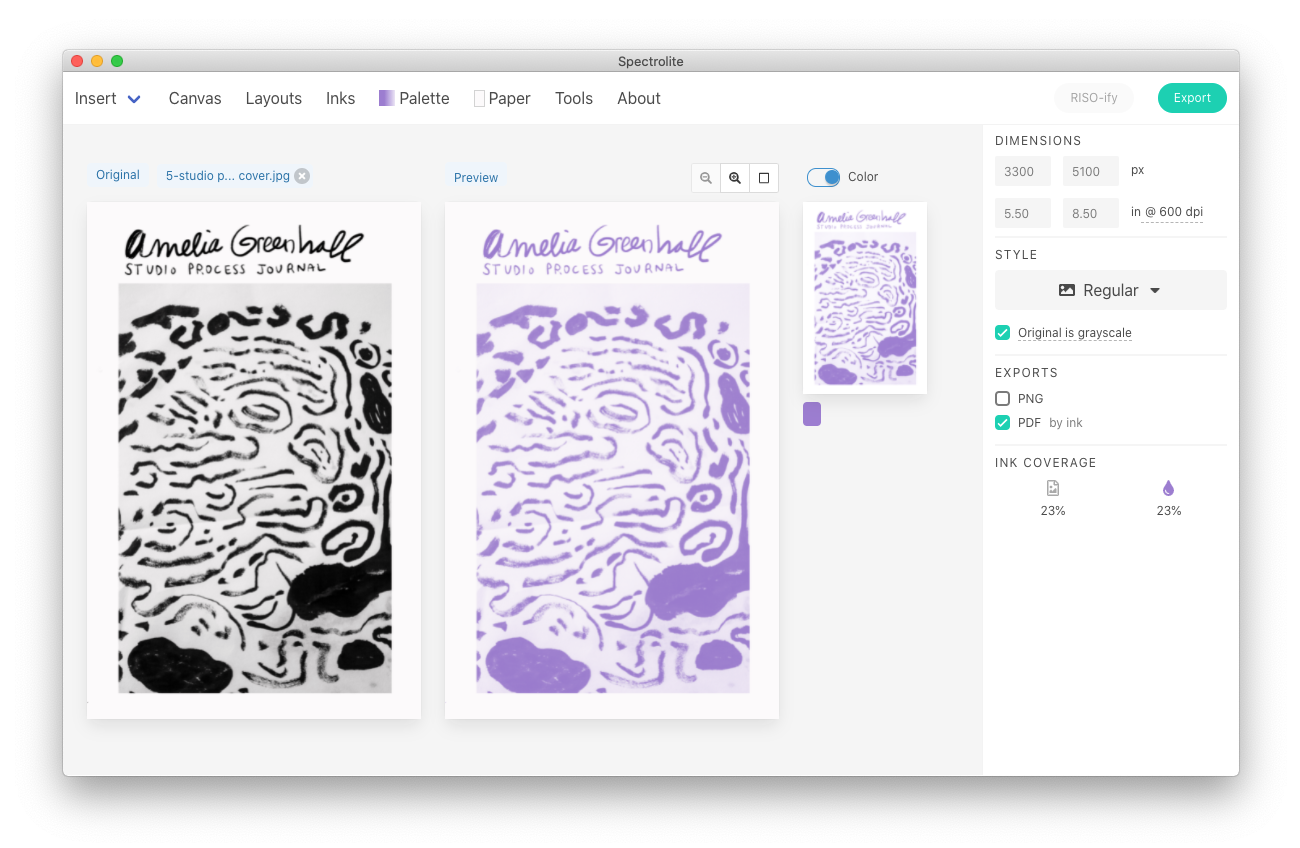The height and width of the screenshot is (848, 1300).
Task: Click the zoom out magnifier icon
Action: pyautogui.click(x=706, y=178)
